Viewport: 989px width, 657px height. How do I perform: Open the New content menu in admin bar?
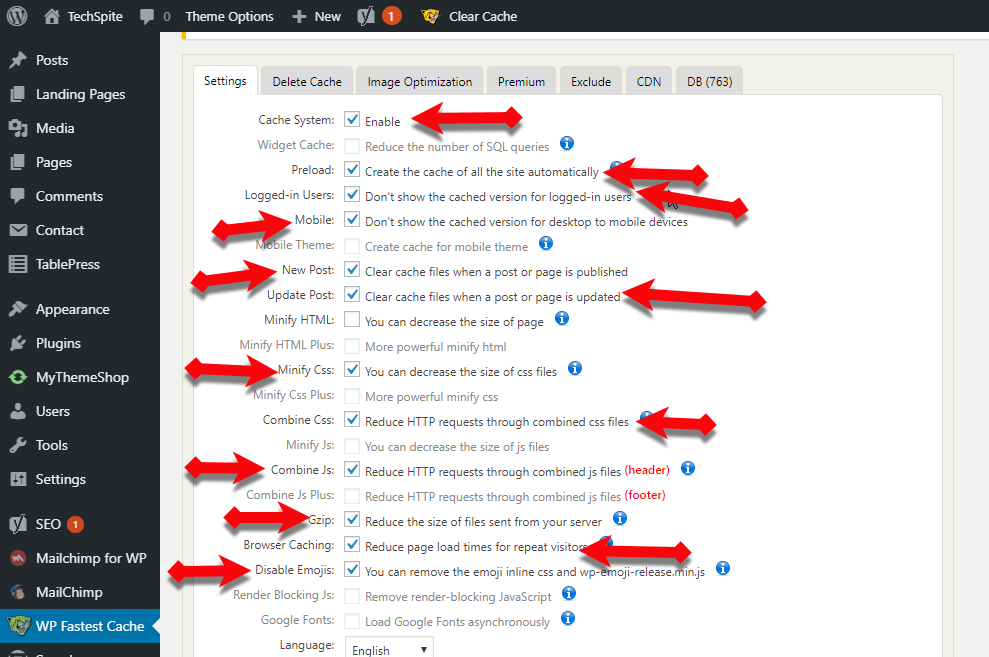316,16
